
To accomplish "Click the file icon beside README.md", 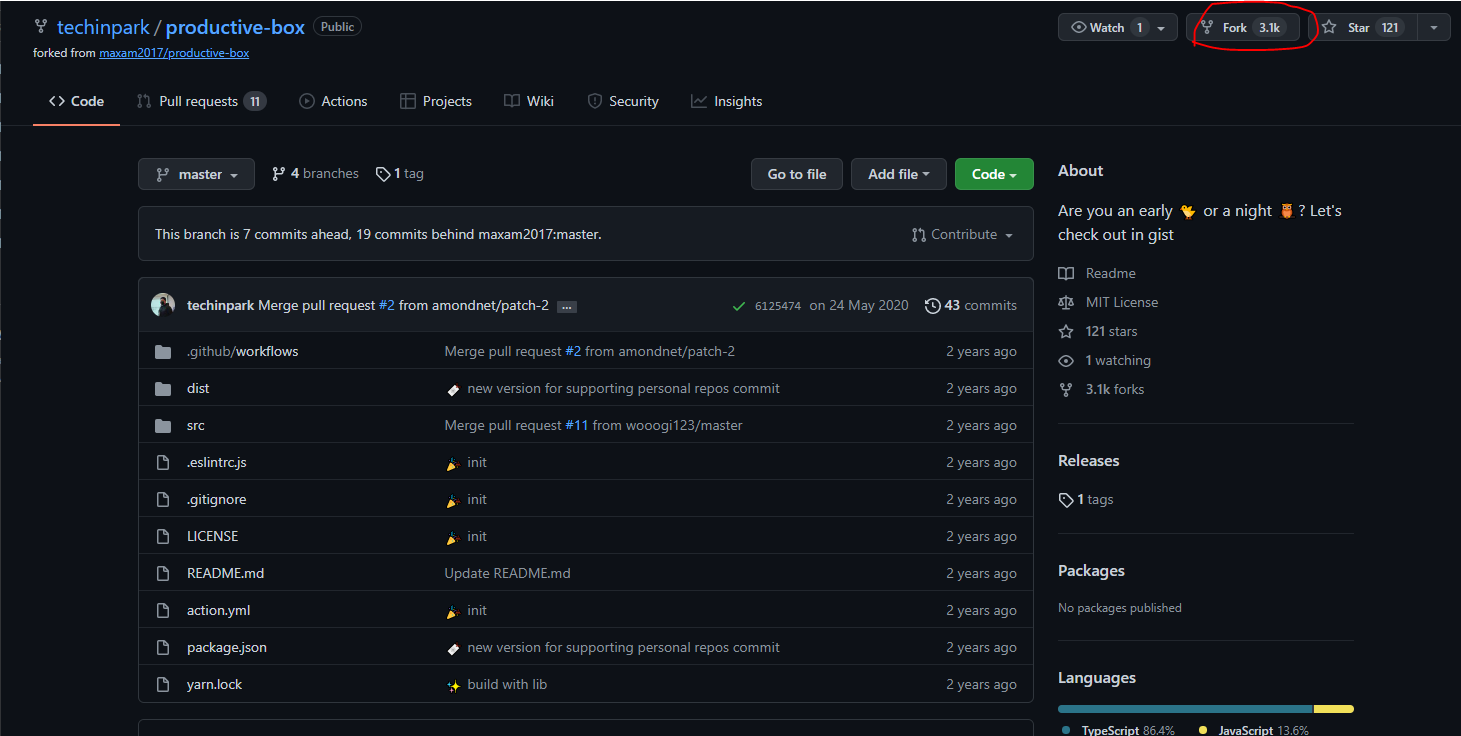I will click(x=163, y=574).
